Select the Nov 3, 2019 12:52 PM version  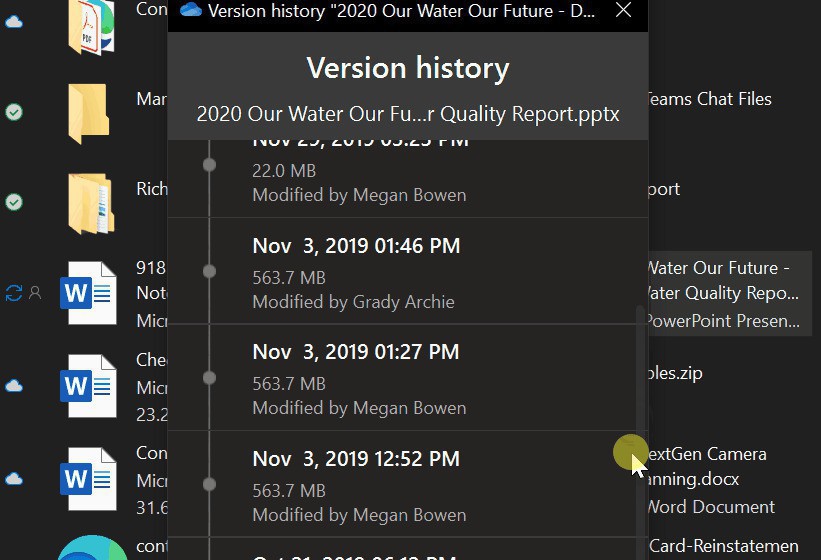pyautogui.click(x=400, y=484)
